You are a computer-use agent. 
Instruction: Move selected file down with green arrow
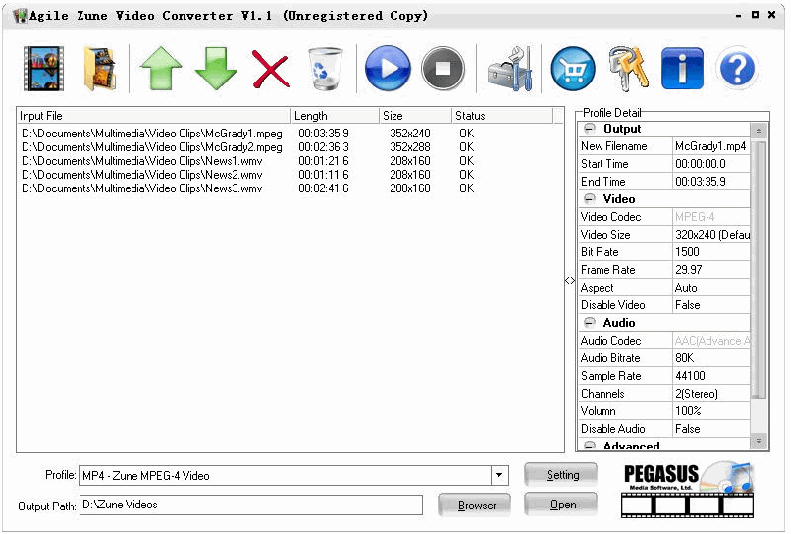click(216, 68)
